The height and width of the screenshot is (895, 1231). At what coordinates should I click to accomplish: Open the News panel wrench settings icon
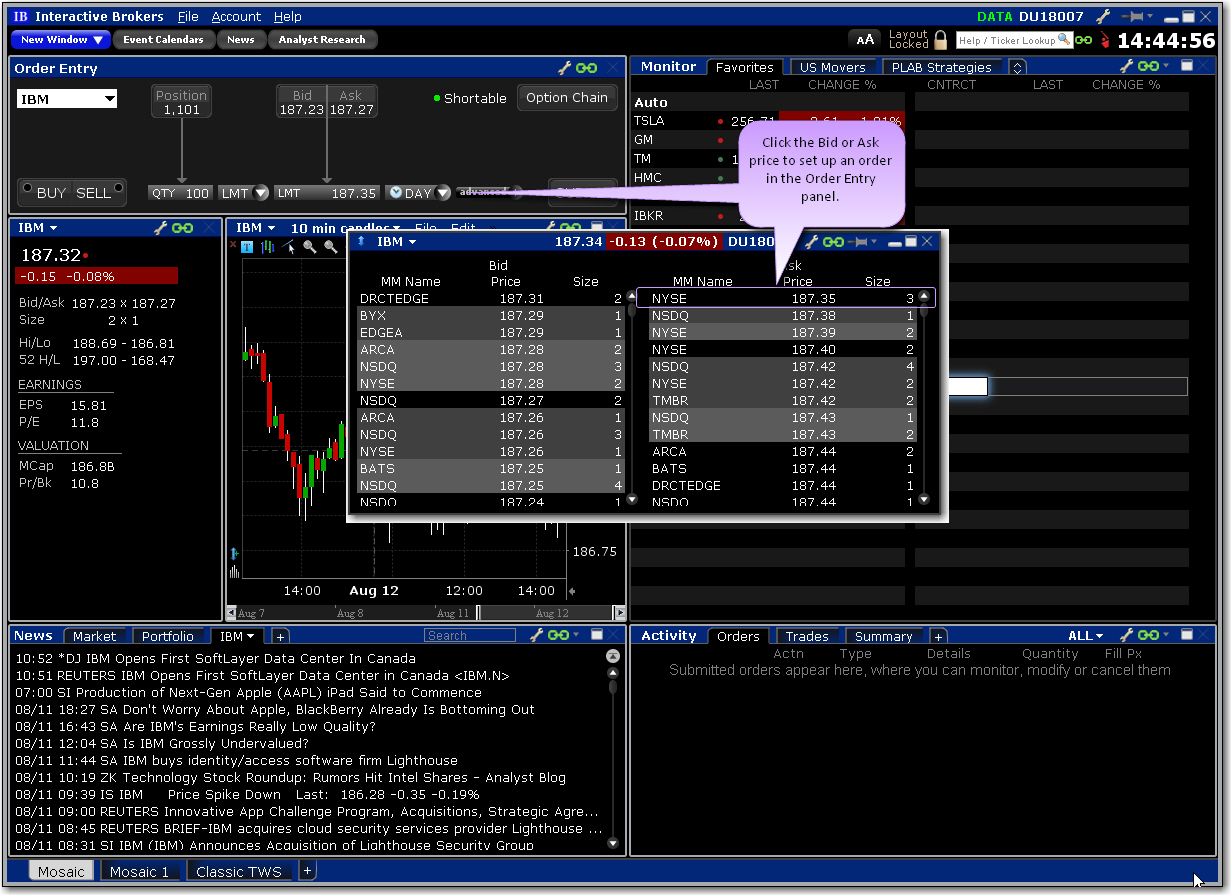tap(537, 635)
